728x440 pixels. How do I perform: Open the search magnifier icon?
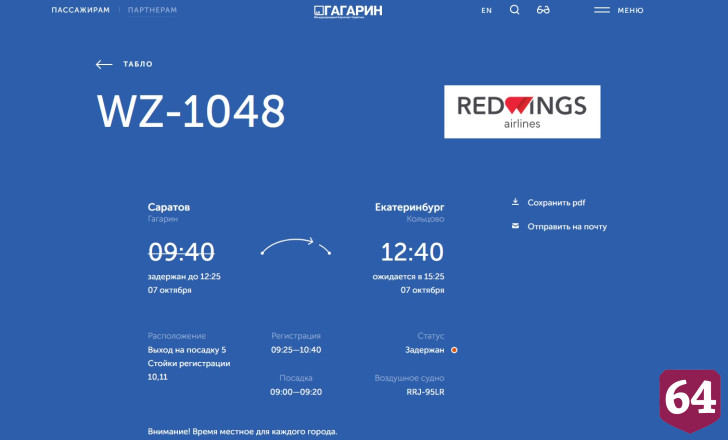pos(514,10)
